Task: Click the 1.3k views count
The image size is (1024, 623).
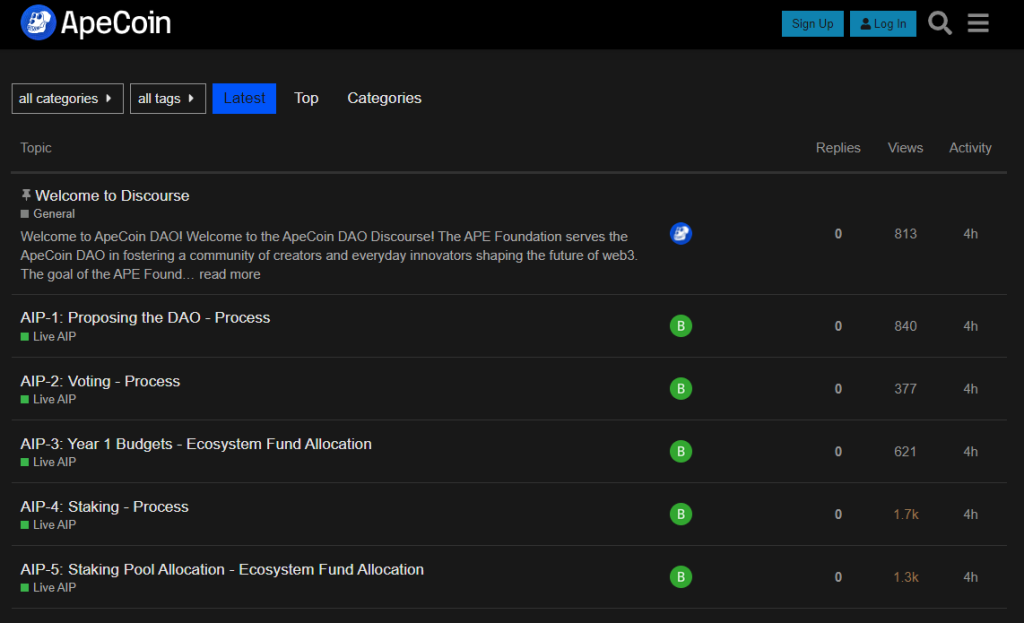Action: tap(906, 577)
